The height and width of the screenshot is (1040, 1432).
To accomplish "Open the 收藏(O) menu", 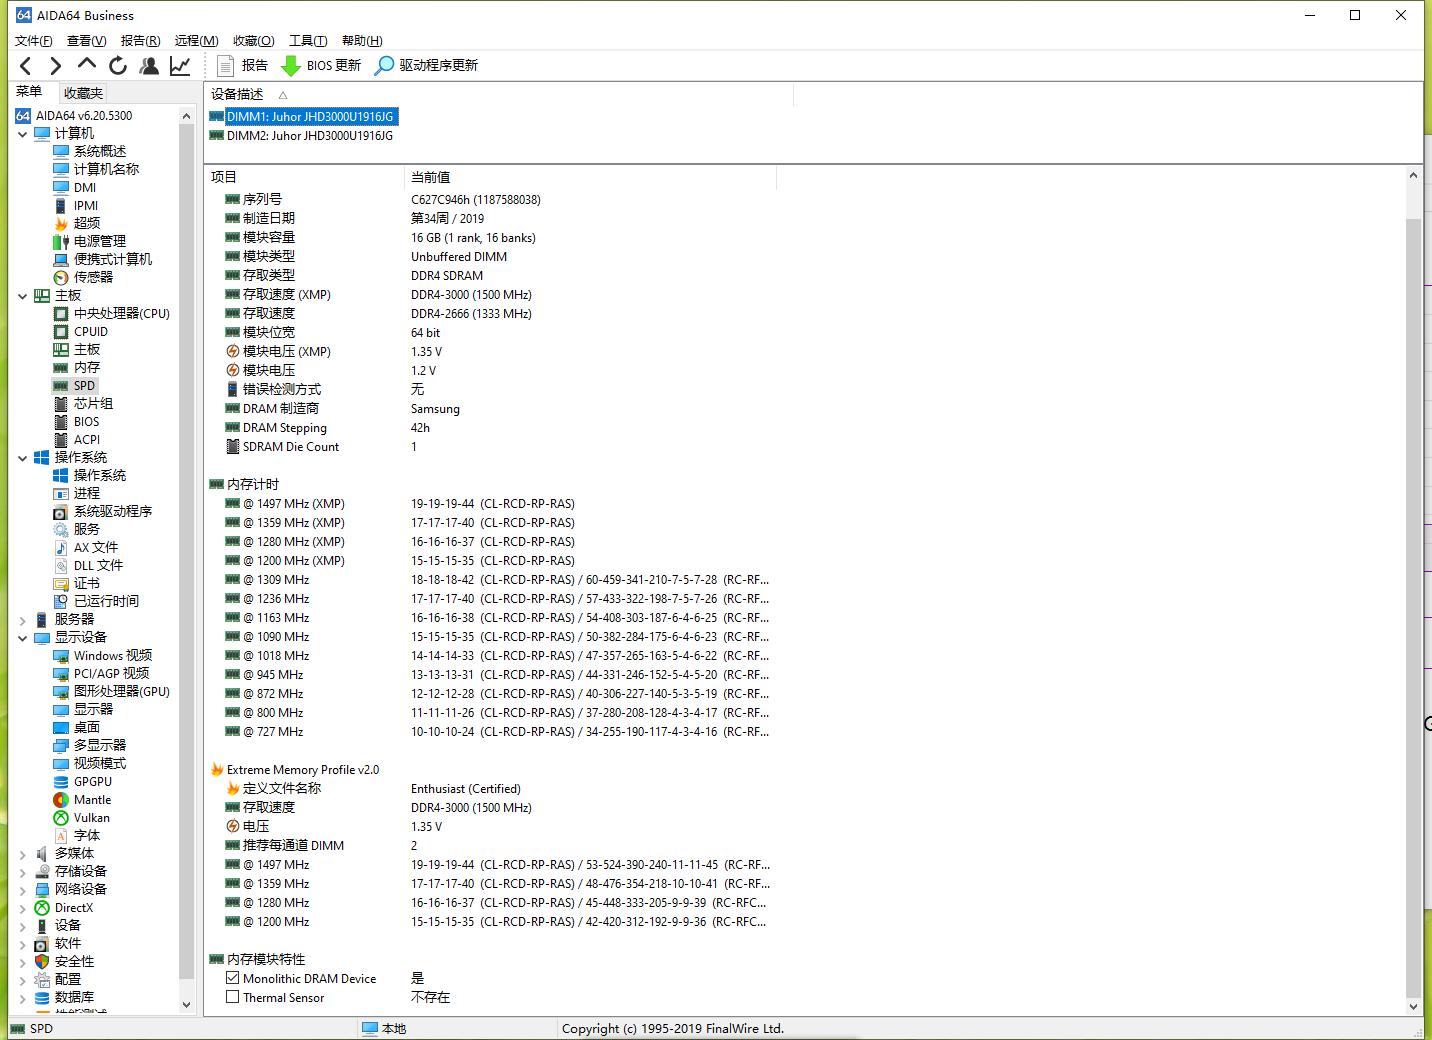I will point(253,40).
